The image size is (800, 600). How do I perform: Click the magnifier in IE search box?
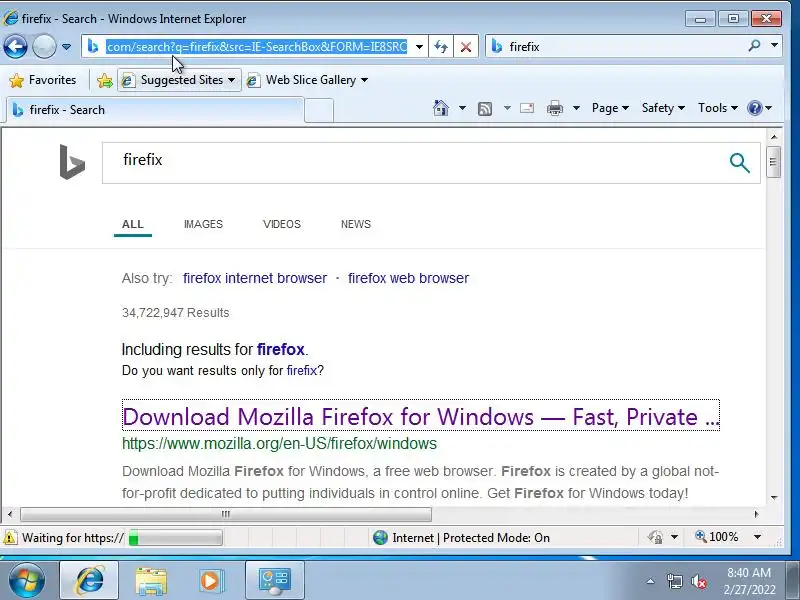pos(754,46)
